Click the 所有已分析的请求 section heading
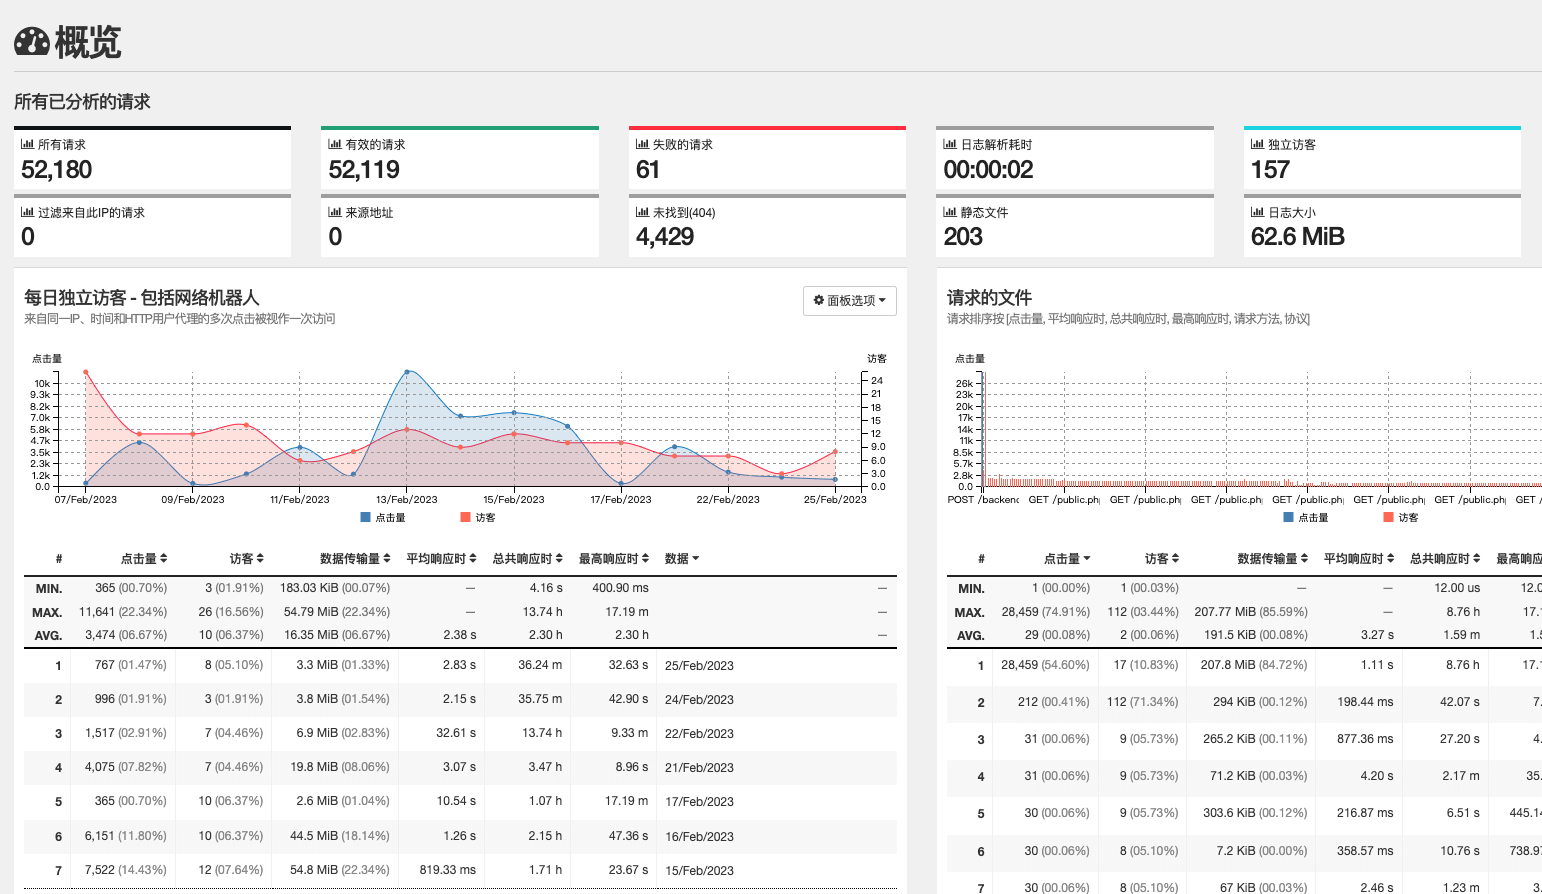1542x894 pixels. click(x=82, y=101)
